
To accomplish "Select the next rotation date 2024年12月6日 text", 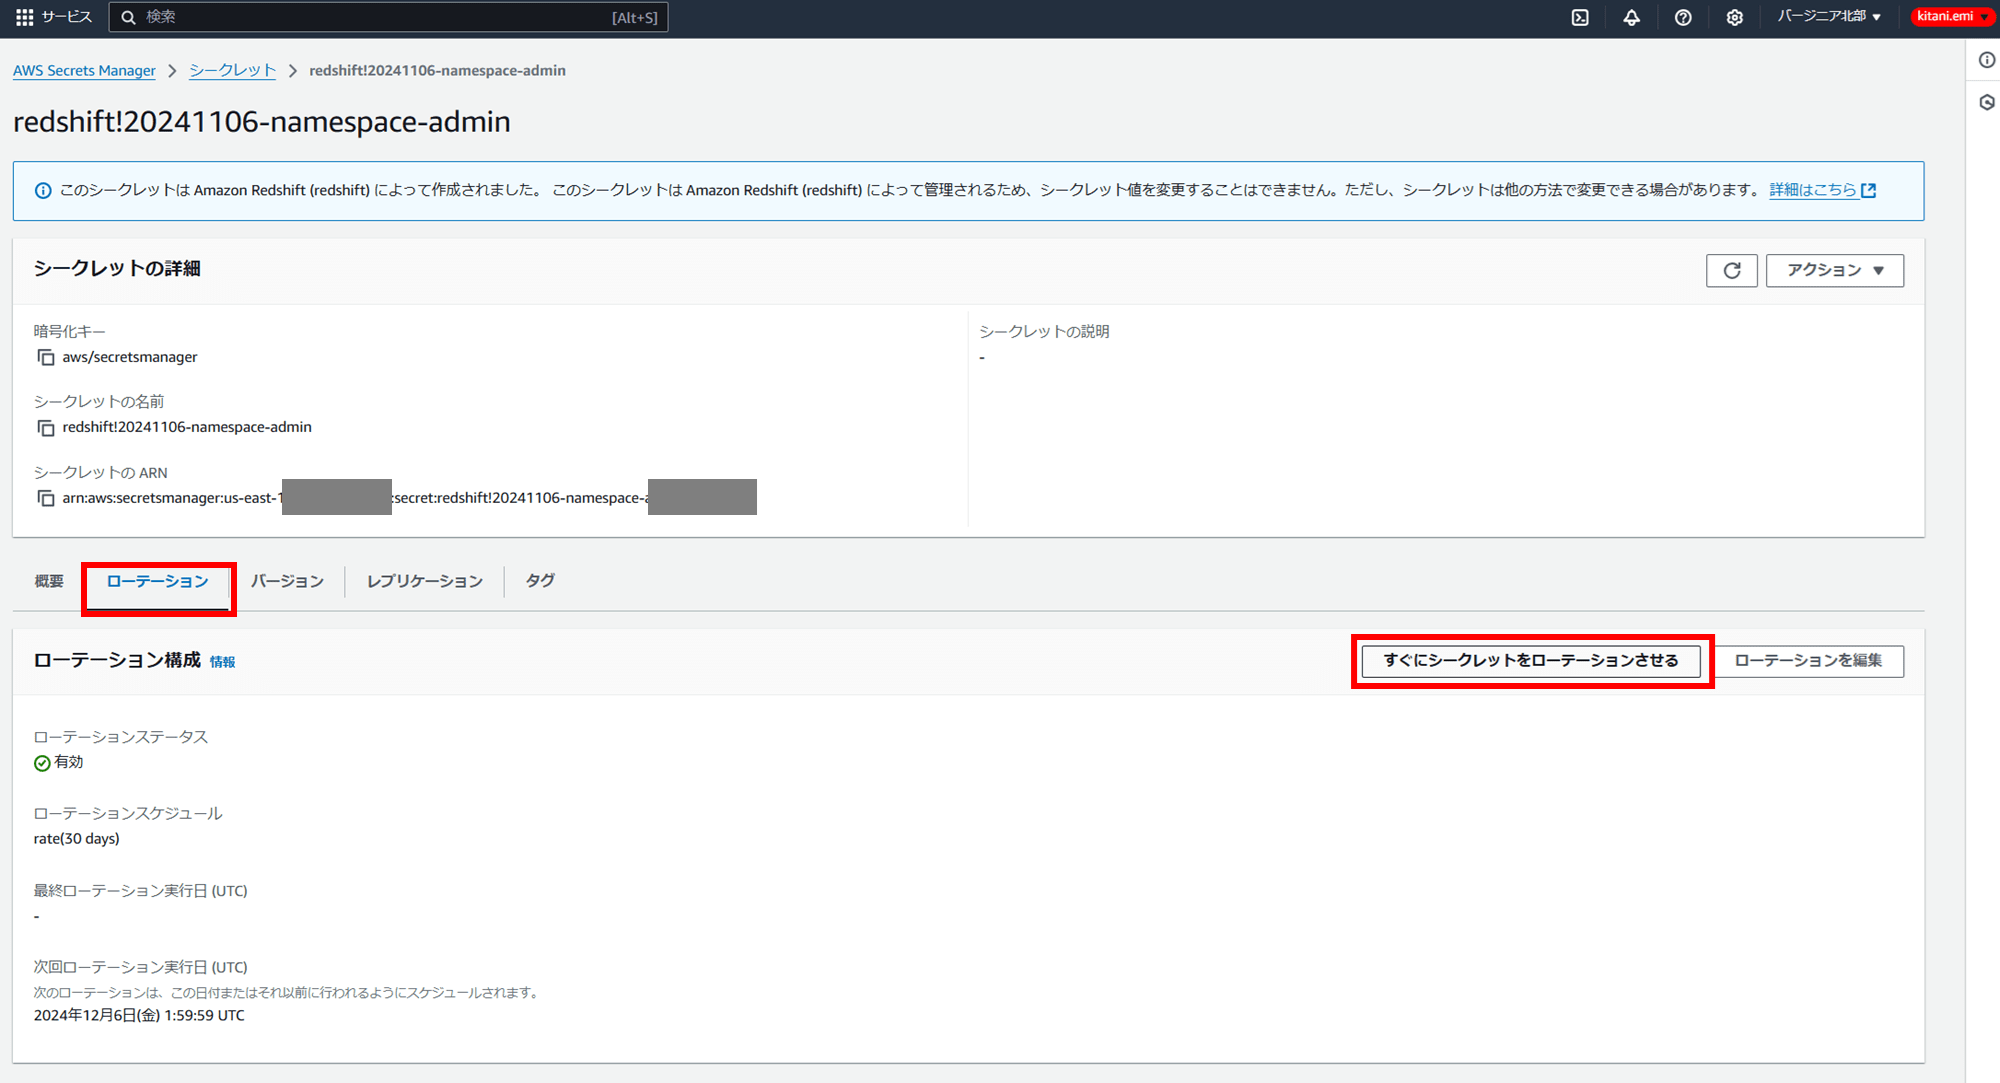I will [x=139, y=1015].
